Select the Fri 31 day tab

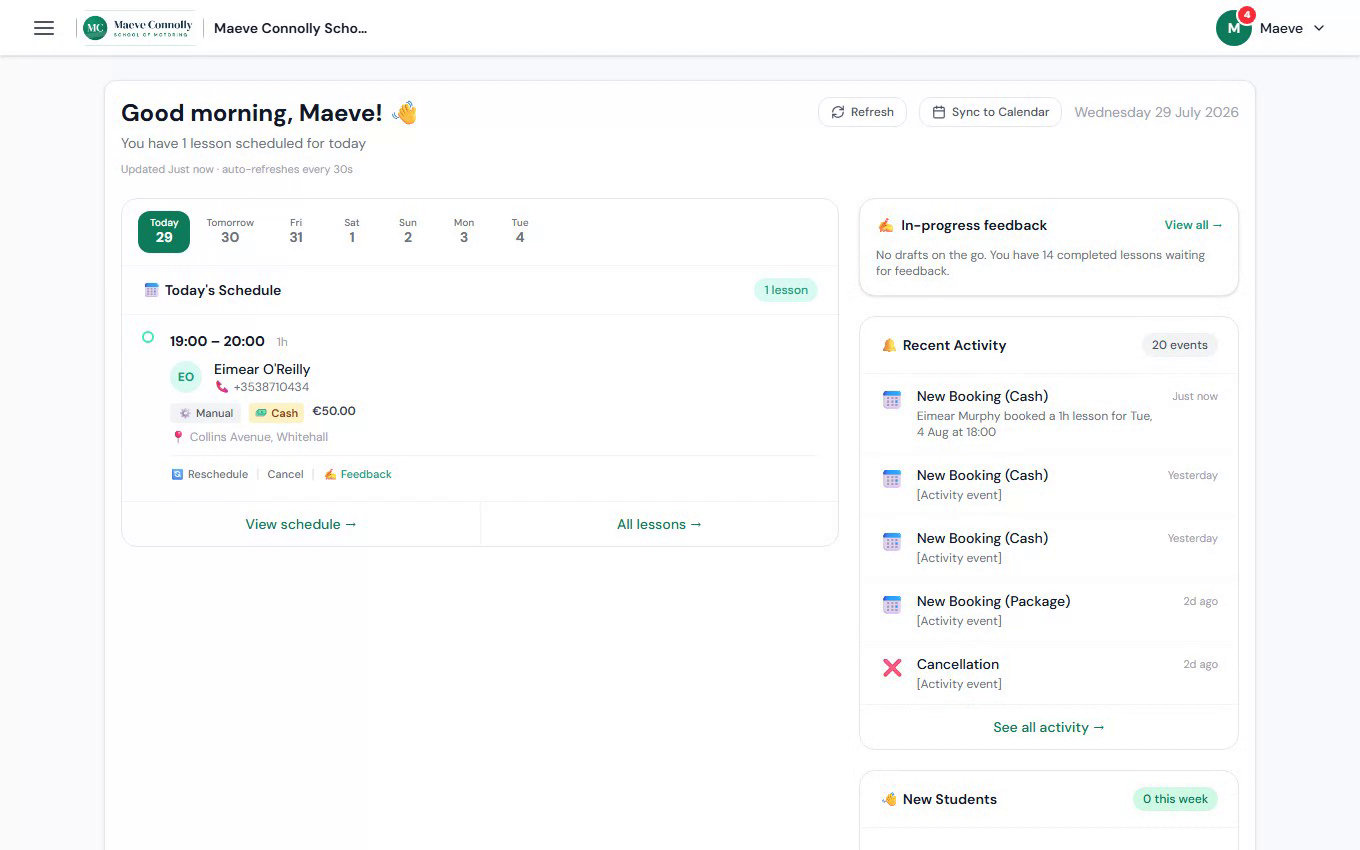[296, 231]
